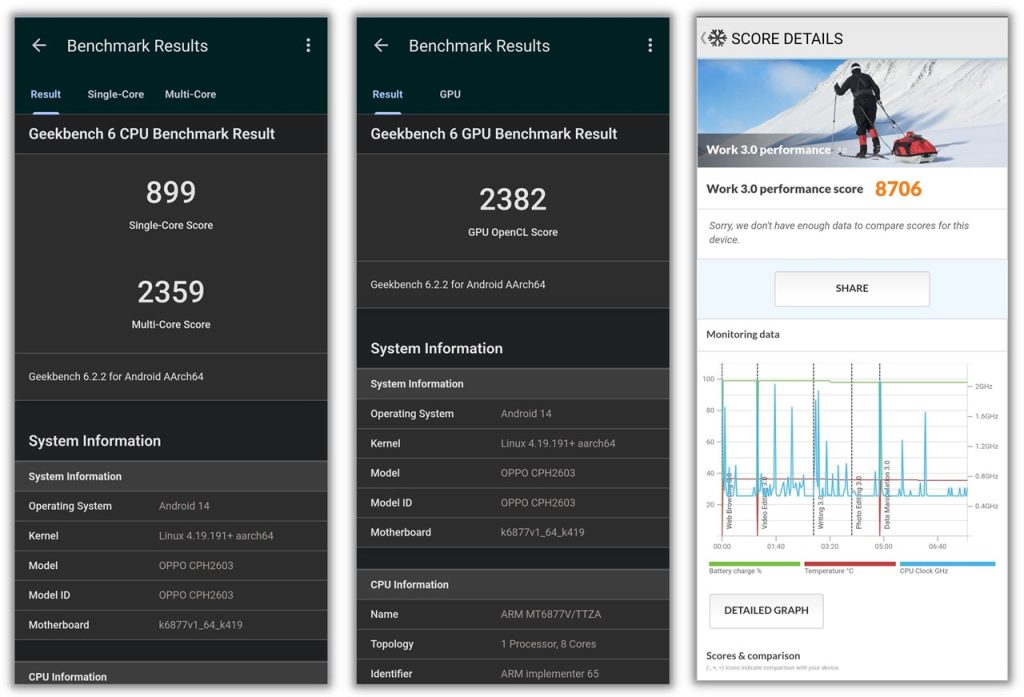Click the red Temperature legend swatch
Image resolution: width=1024 pixels, height=697 pixels.
tap(850, 564)
